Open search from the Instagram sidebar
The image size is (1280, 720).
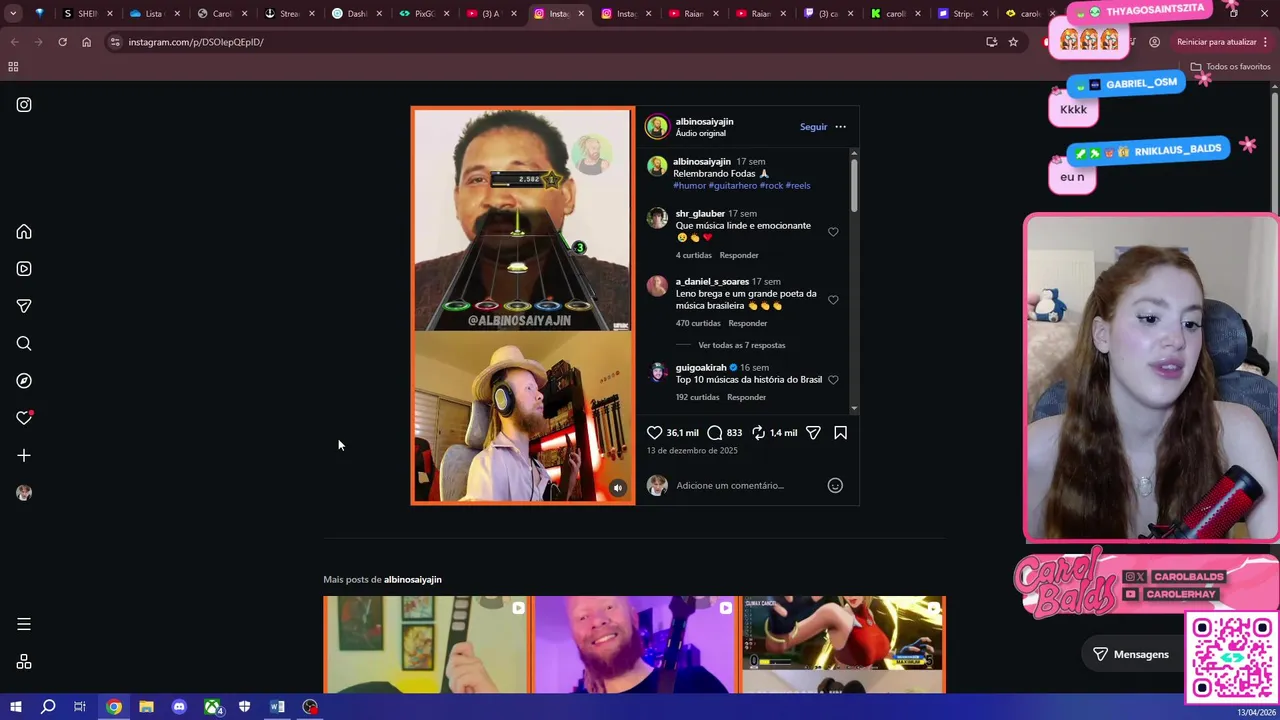(x=24, y=344)
